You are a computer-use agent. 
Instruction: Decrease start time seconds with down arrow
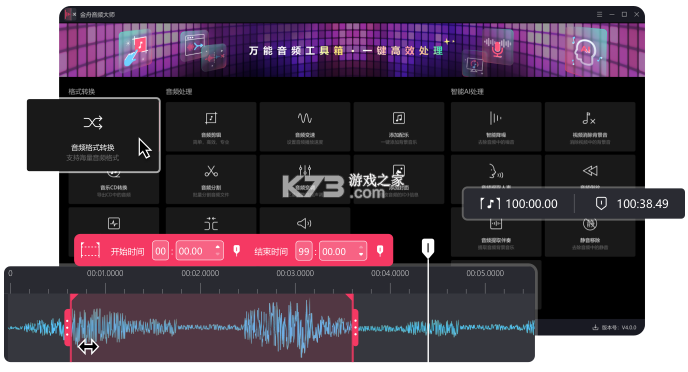(x=218, y=254)
